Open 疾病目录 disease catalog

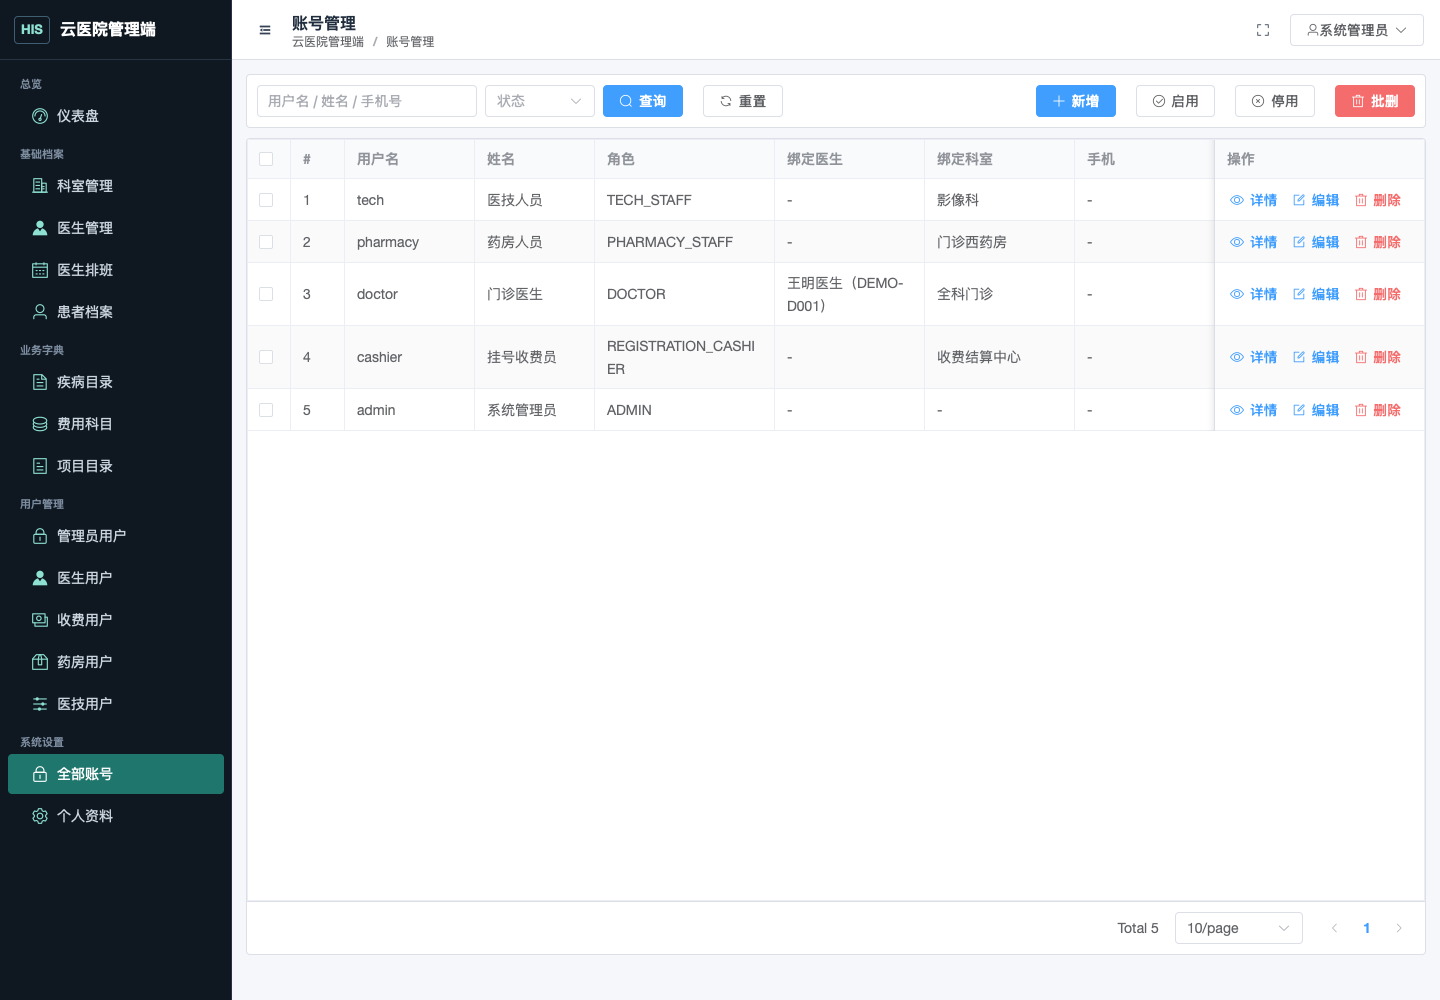[116, 382]
